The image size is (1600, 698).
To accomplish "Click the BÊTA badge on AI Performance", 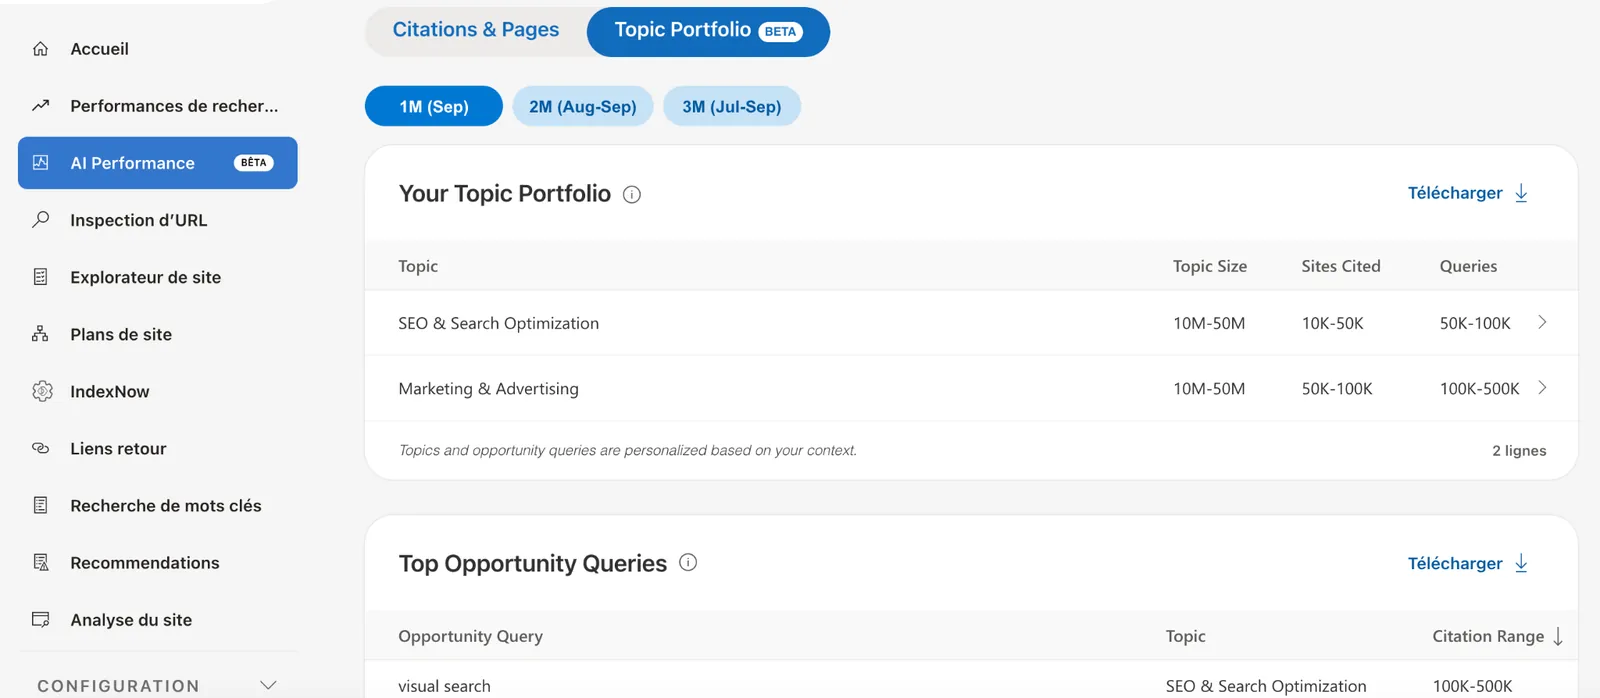I will (253, 163).
